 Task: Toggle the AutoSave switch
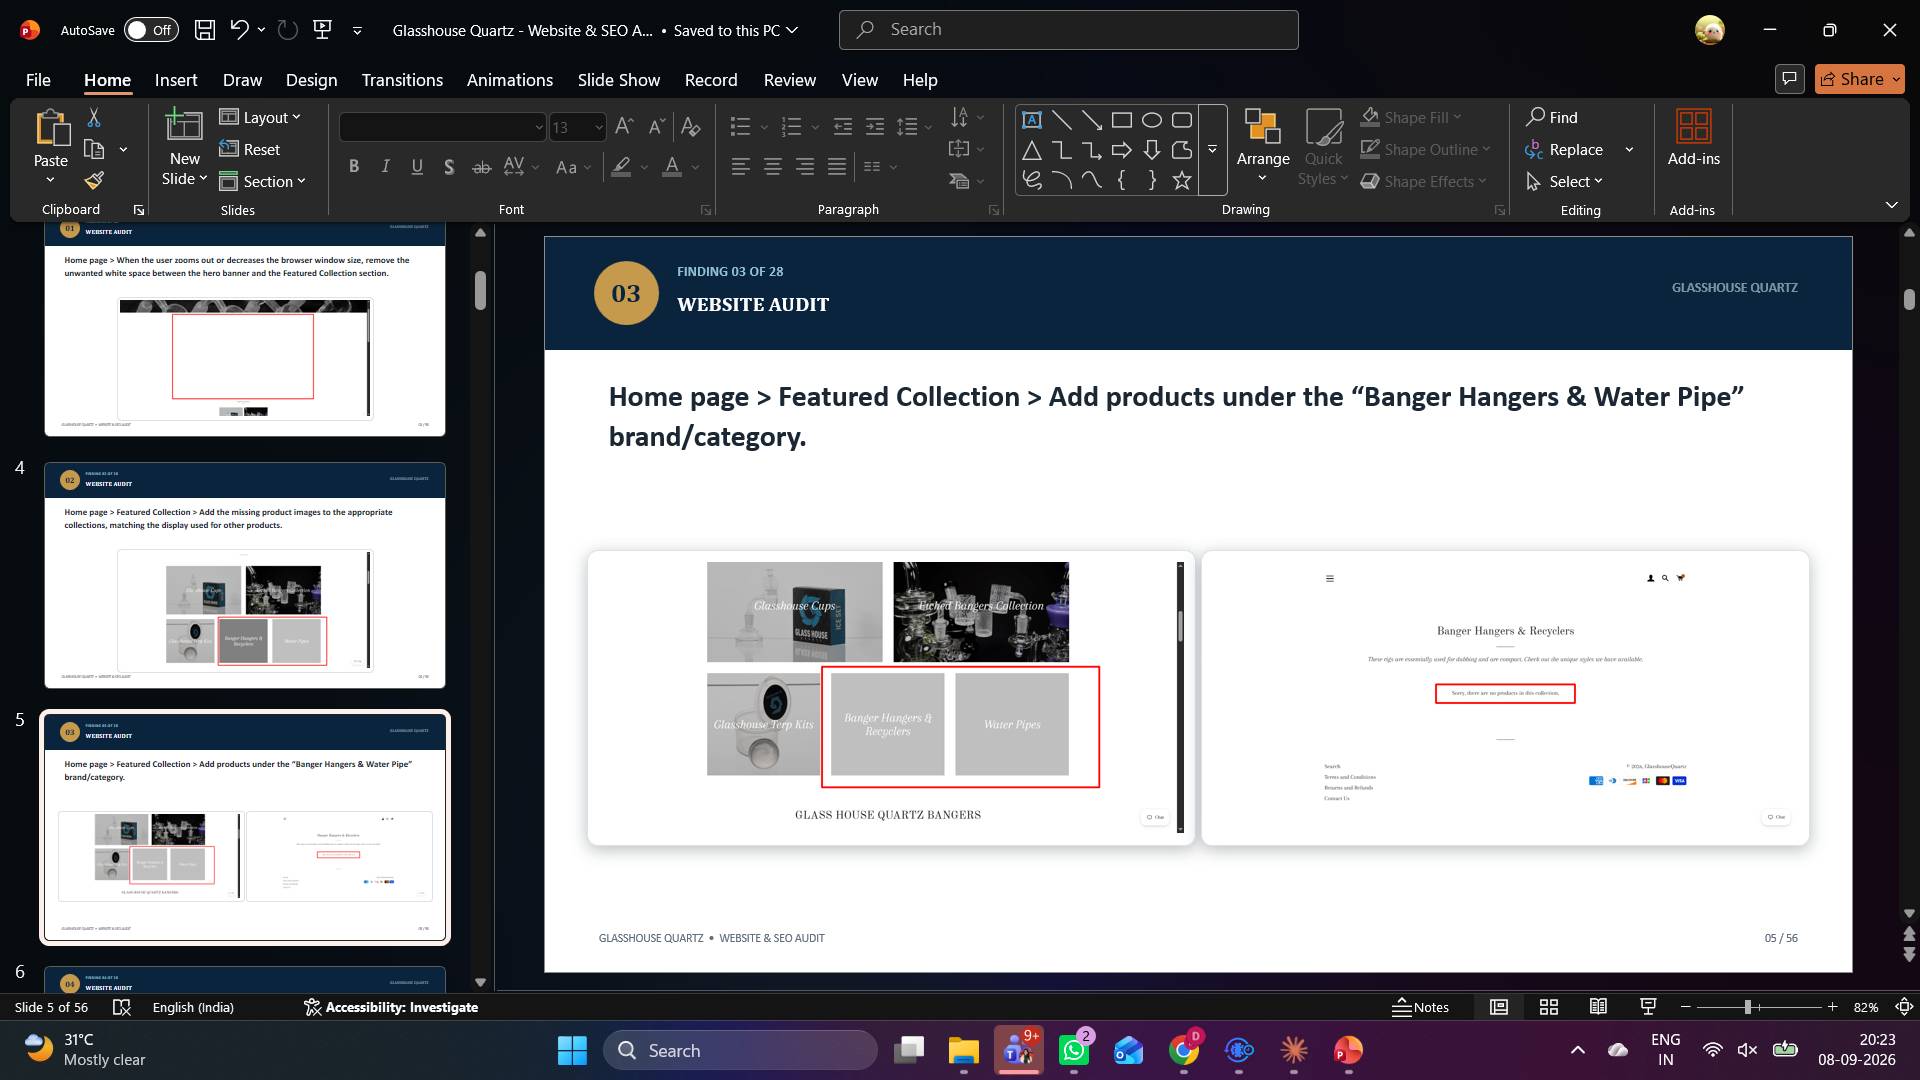point(151,30)
